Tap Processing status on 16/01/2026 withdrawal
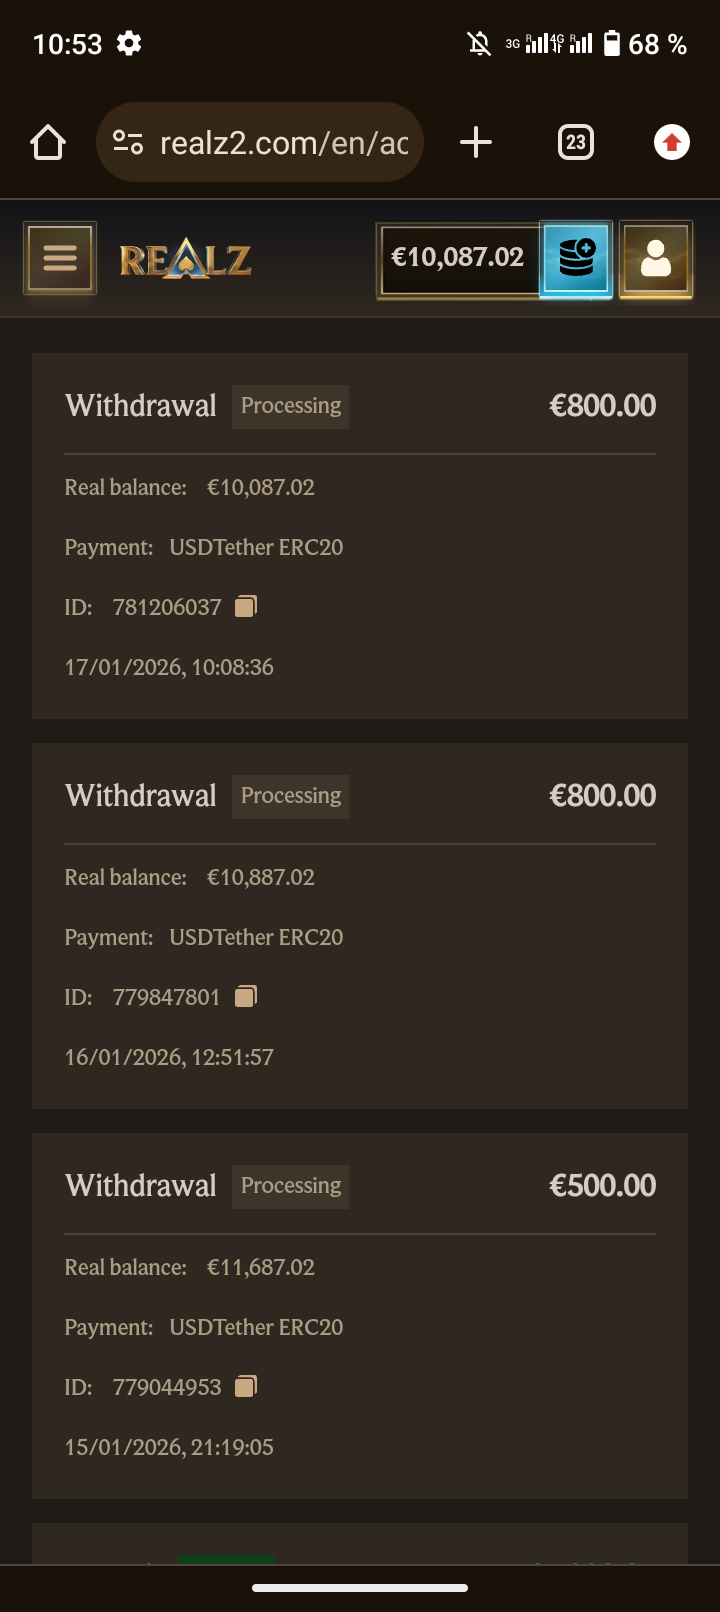The height and width of the screenshot is (1612, 720). pos(291,796)
